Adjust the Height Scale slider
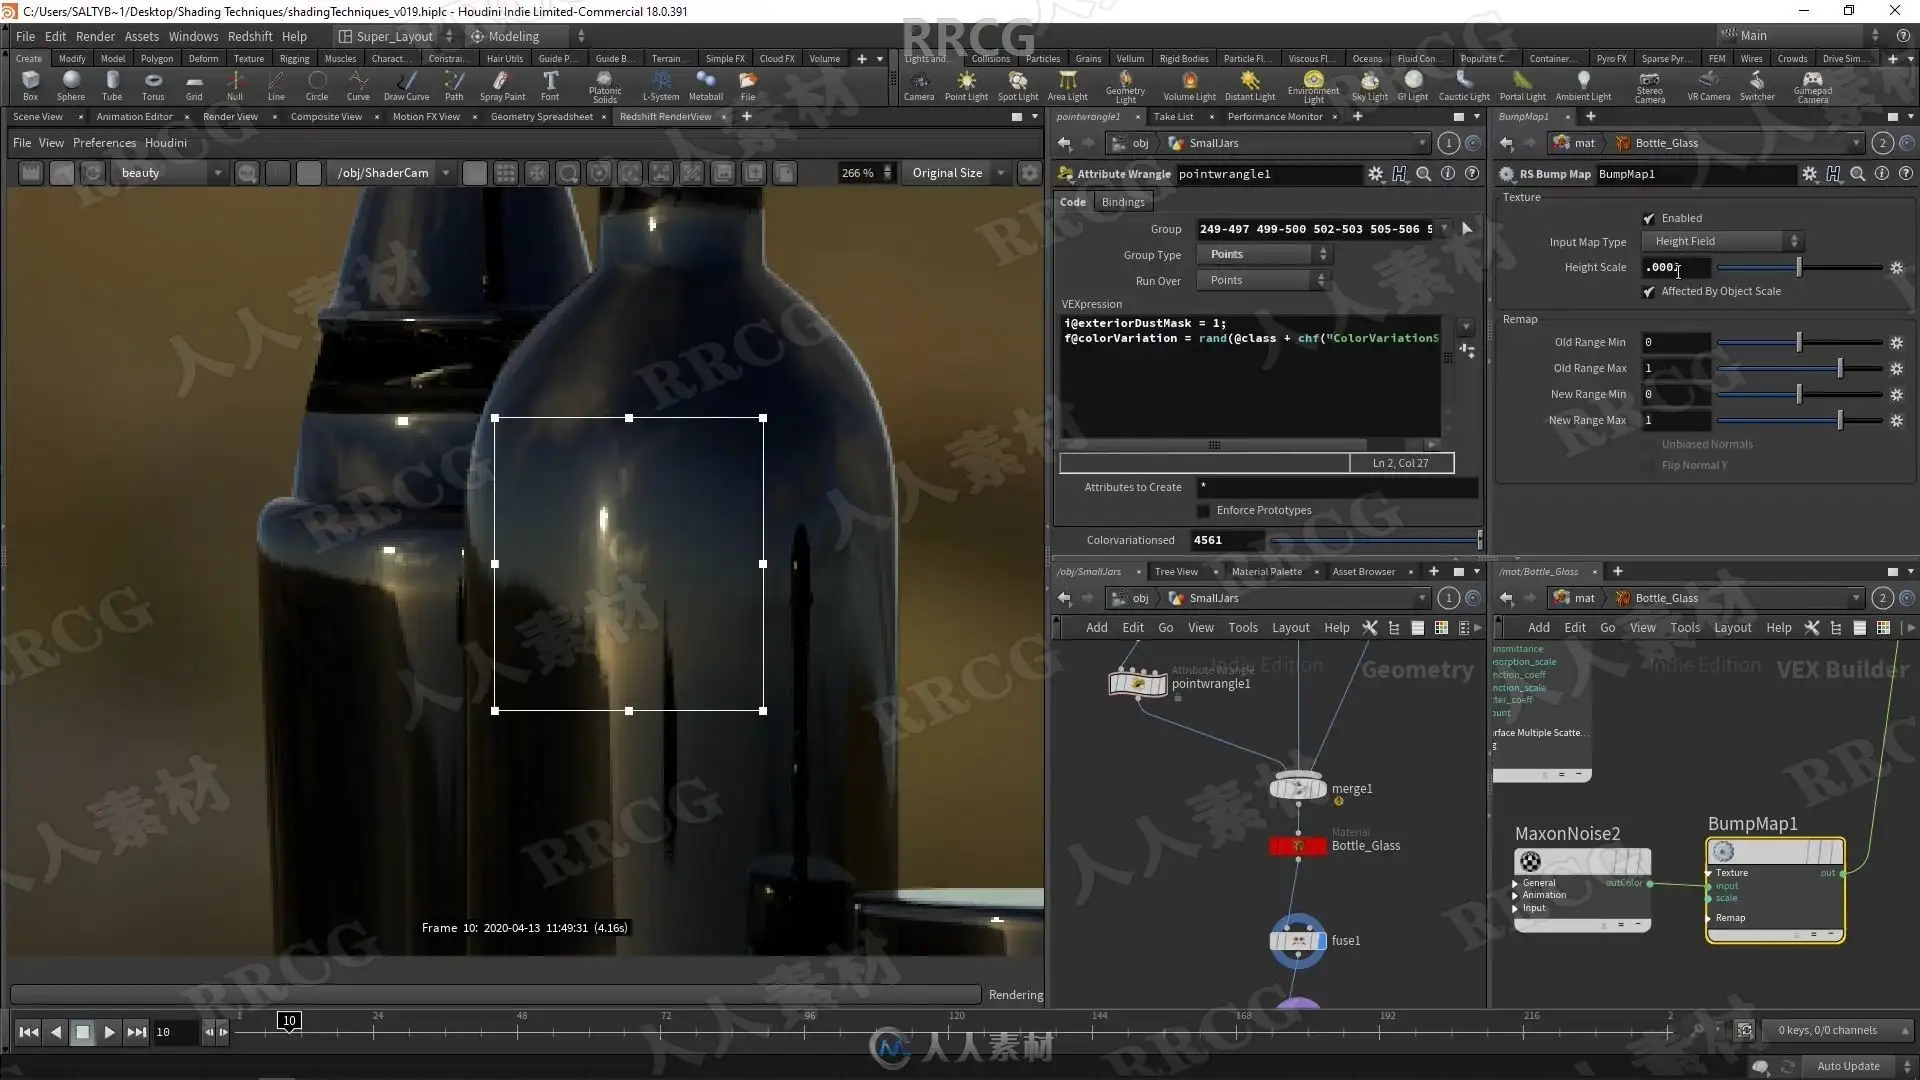The height and width of the screenshot is (1080, 1920). [1798, 267]
